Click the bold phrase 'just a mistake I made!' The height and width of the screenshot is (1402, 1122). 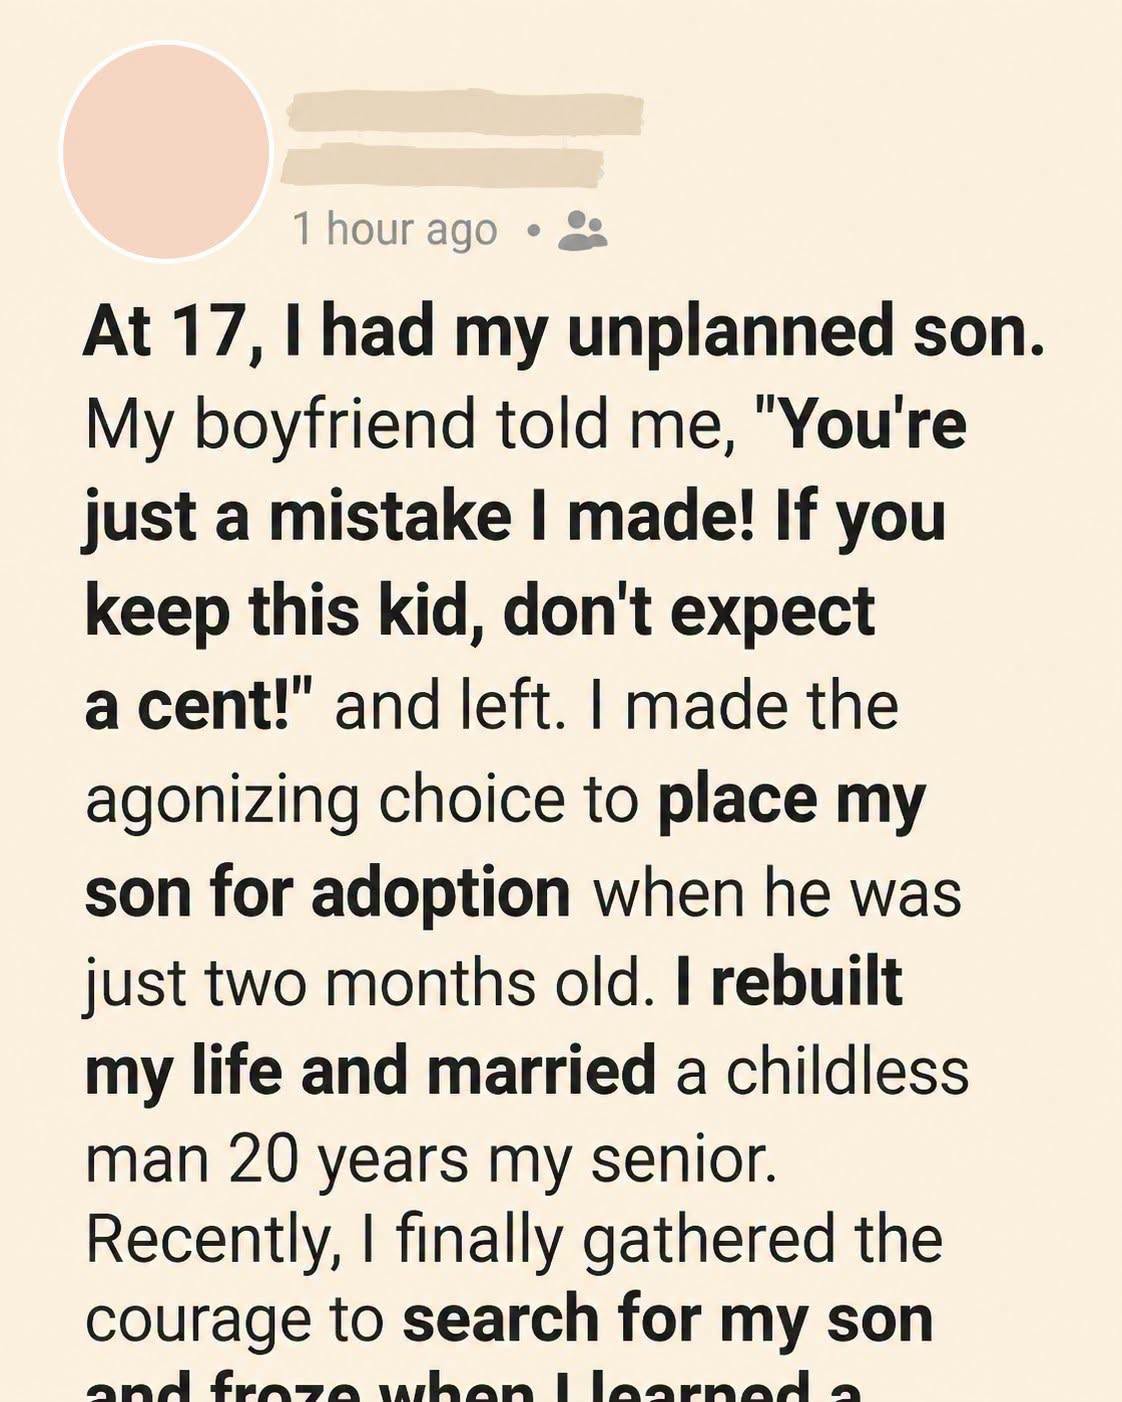(419, 519)
